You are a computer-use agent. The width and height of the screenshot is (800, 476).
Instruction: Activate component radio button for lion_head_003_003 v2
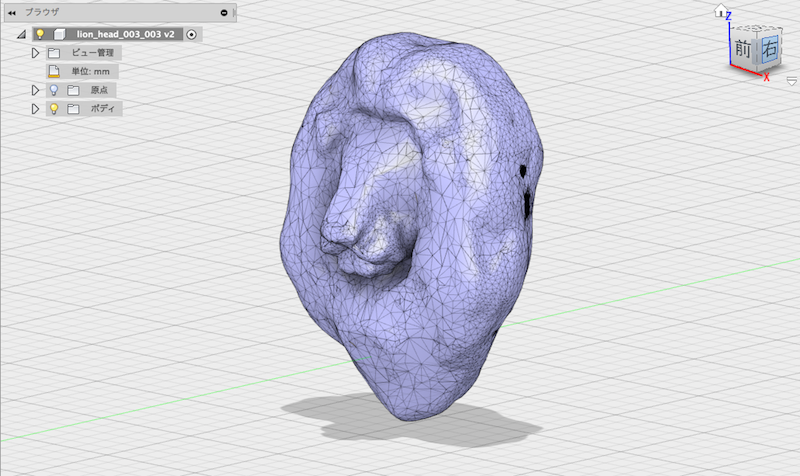point(191,34)
